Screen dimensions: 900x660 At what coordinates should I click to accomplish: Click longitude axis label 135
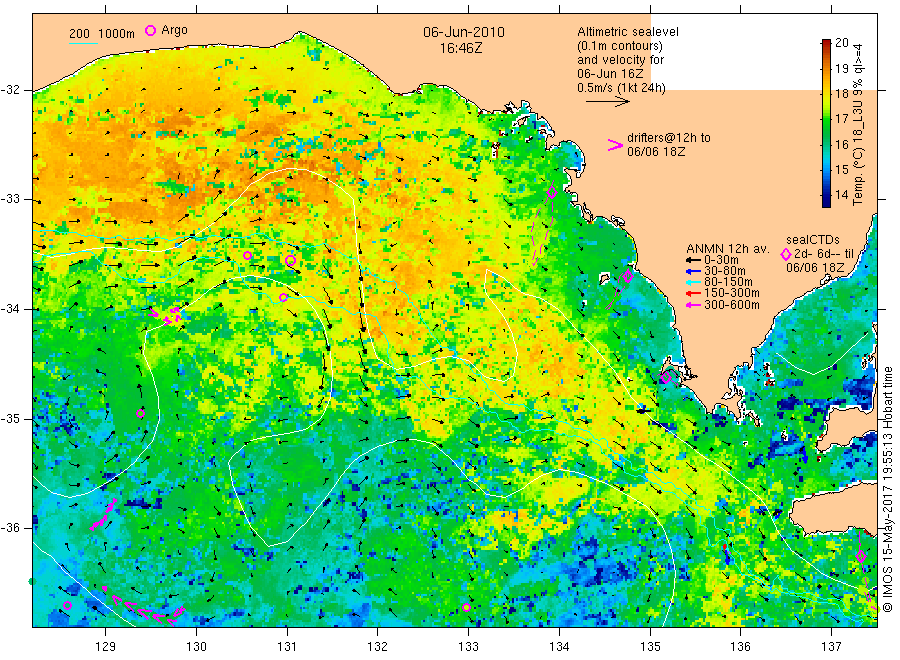coord(650,647)
